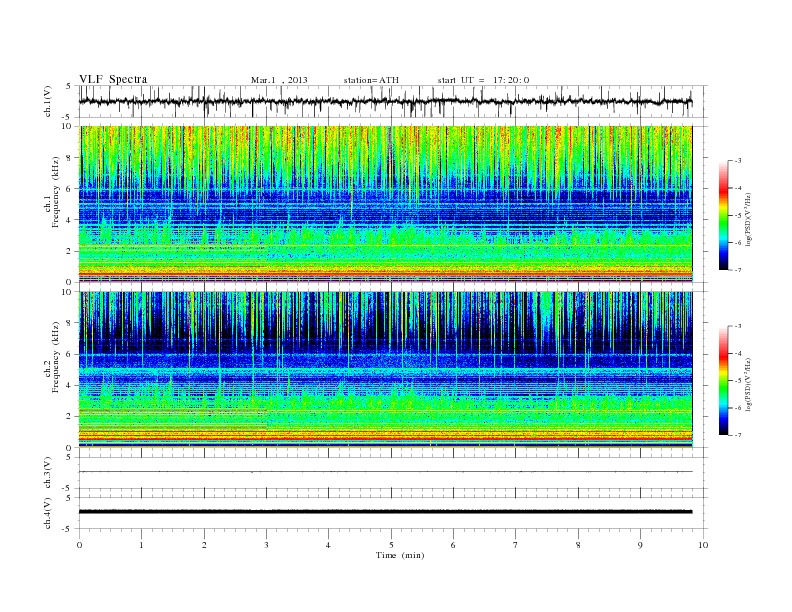
Task: Click the "-7" tick on ch.1 colorbar
Action: 738,270
